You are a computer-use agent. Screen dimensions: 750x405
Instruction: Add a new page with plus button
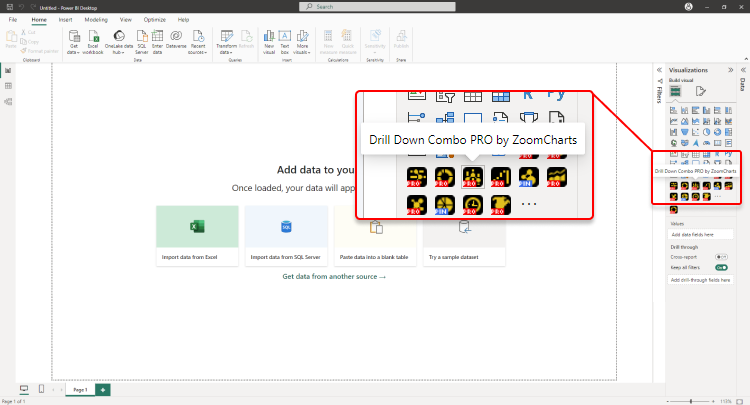click(103, 390)
